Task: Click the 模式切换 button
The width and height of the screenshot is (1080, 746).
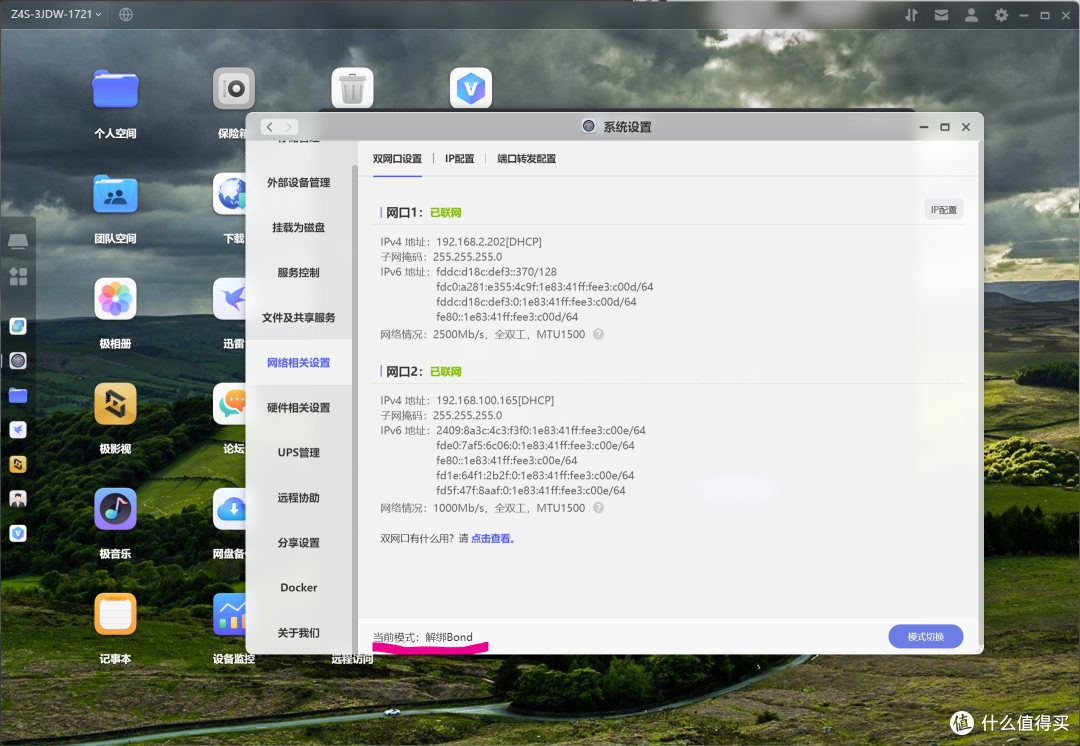Action: point(925,636)
